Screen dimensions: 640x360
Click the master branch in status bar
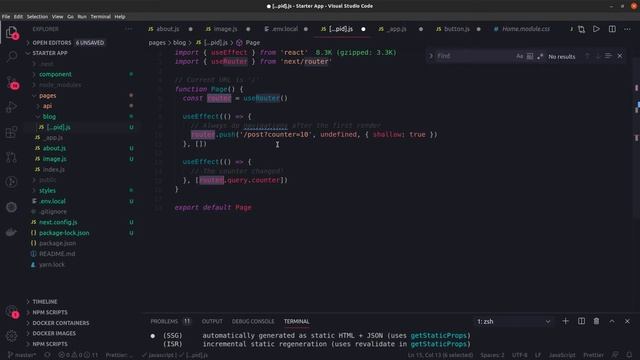click(22, 355)
